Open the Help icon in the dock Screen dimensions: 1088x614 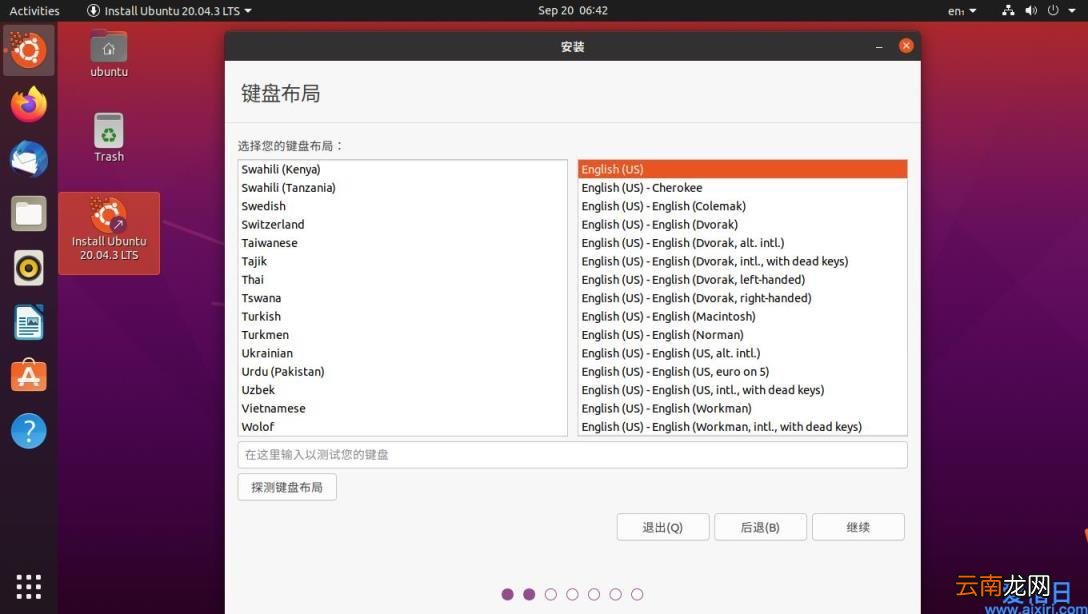28,431
